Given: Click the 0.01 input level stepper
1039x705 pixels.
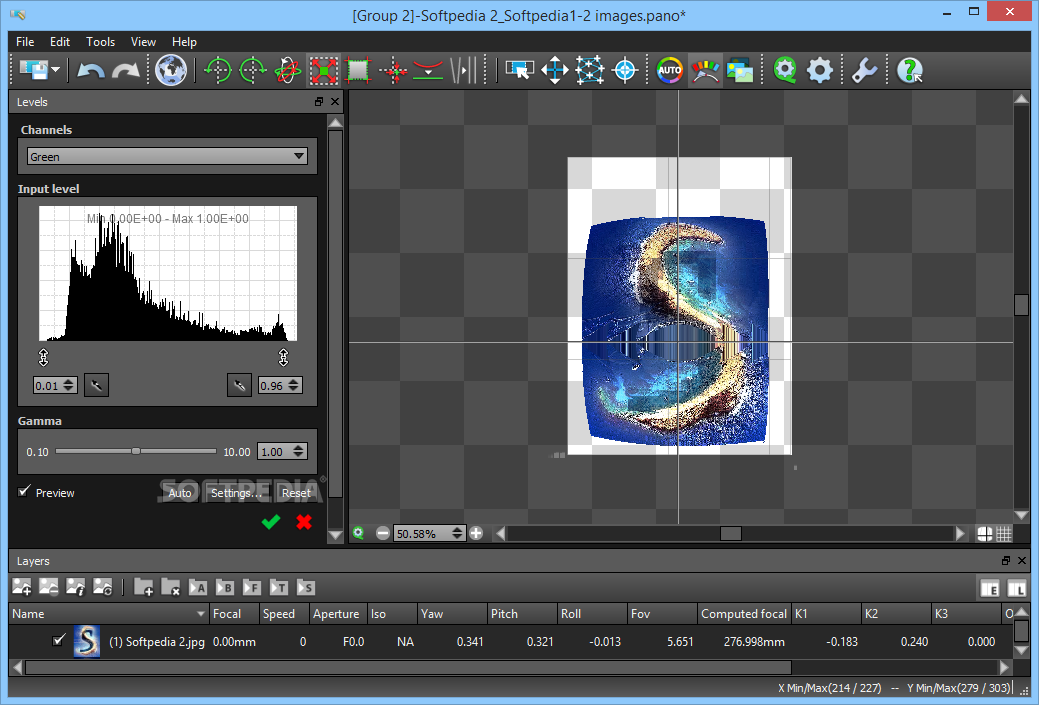Looking at the screenshot, I should click(70, 385).
